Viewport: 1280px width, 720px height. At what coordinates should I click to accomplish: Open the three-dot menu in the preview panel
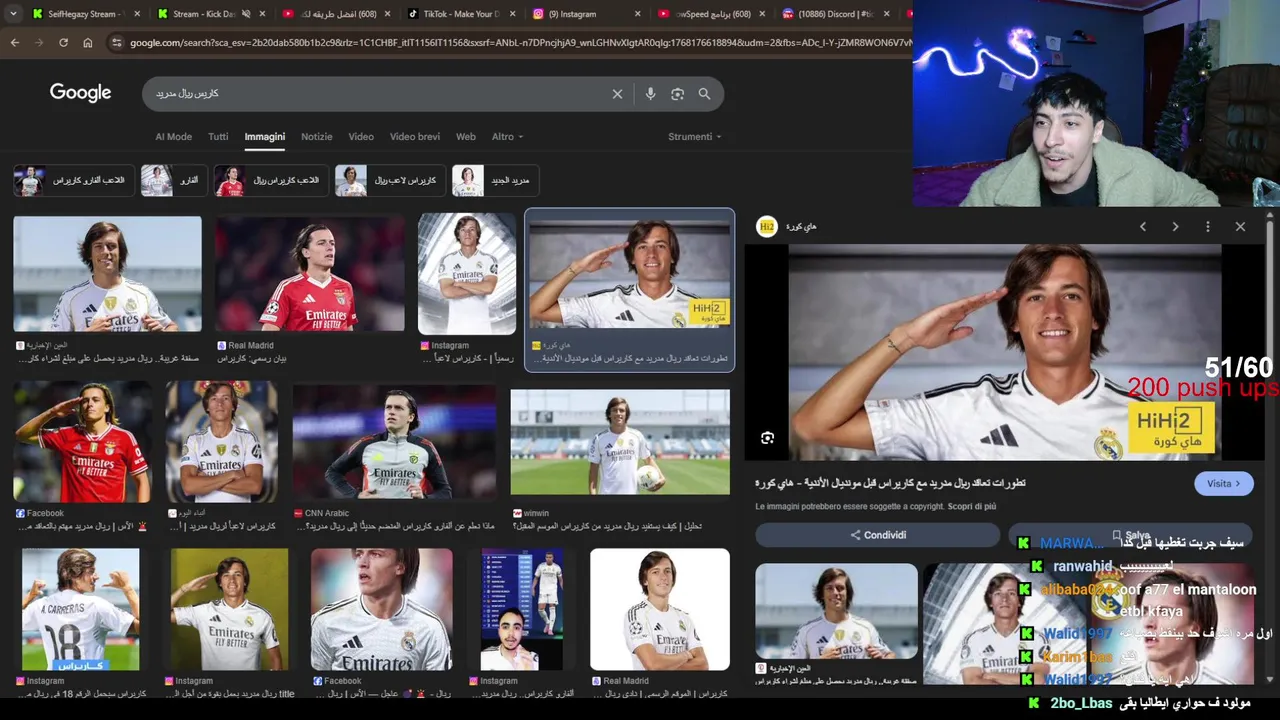coord(1208,227)
